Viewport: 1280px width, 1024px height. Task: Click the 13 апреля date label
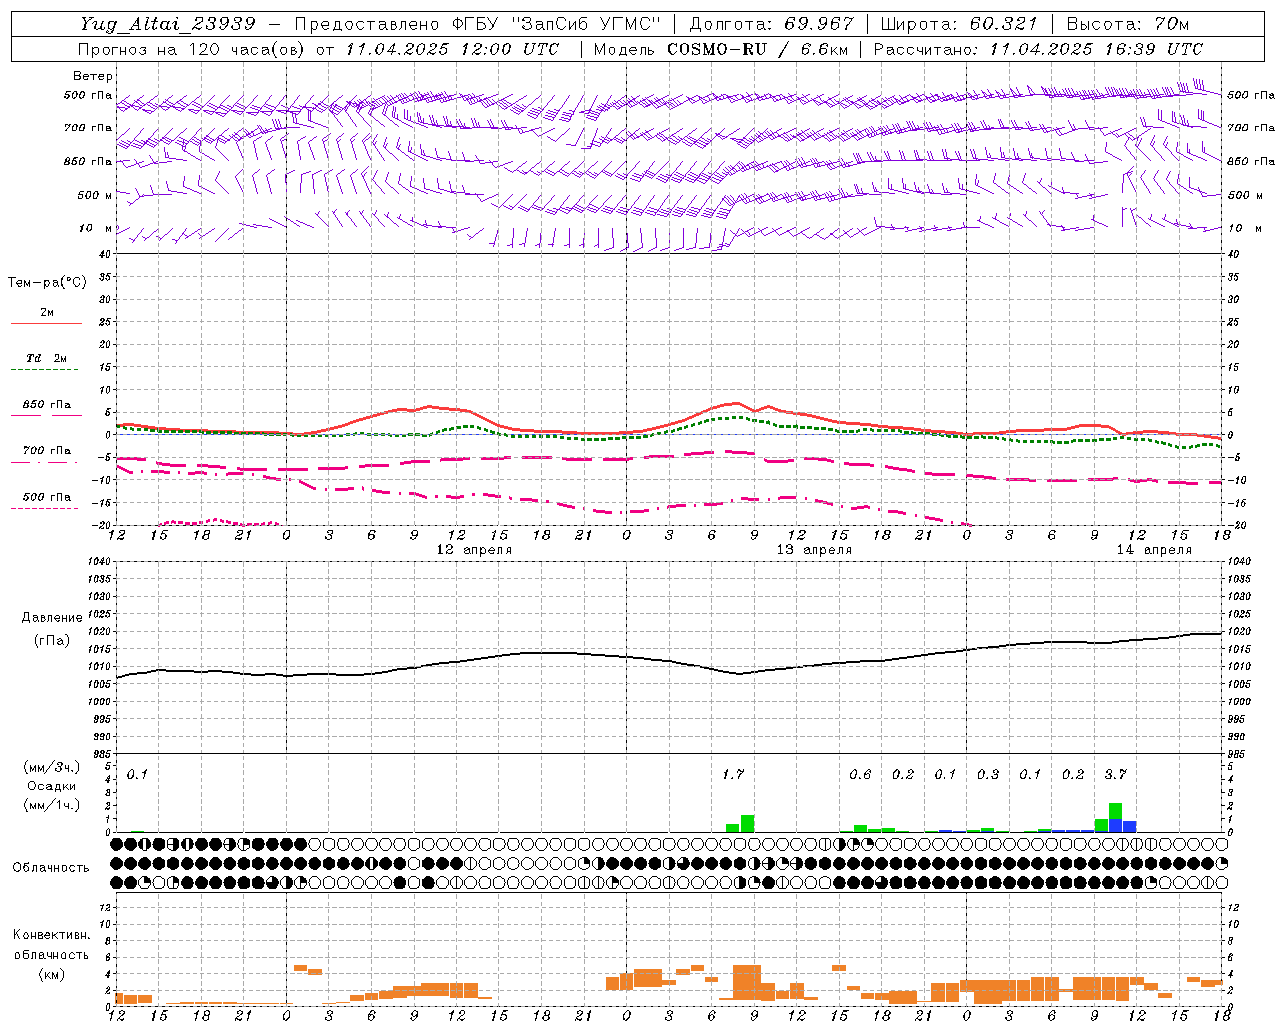pos(814,550)
